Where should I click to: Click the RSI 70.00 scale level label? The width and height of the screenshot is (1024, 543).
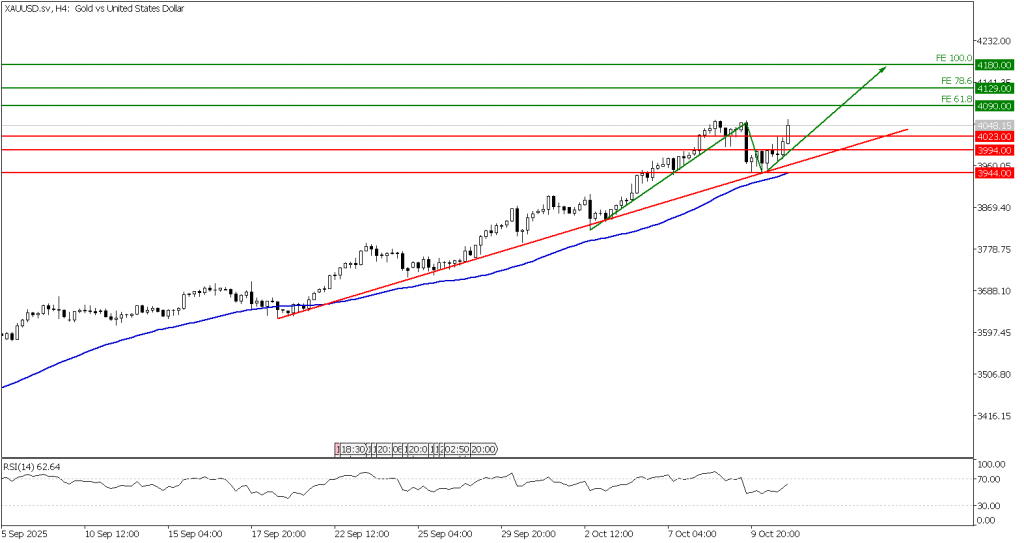pos(992,480)
